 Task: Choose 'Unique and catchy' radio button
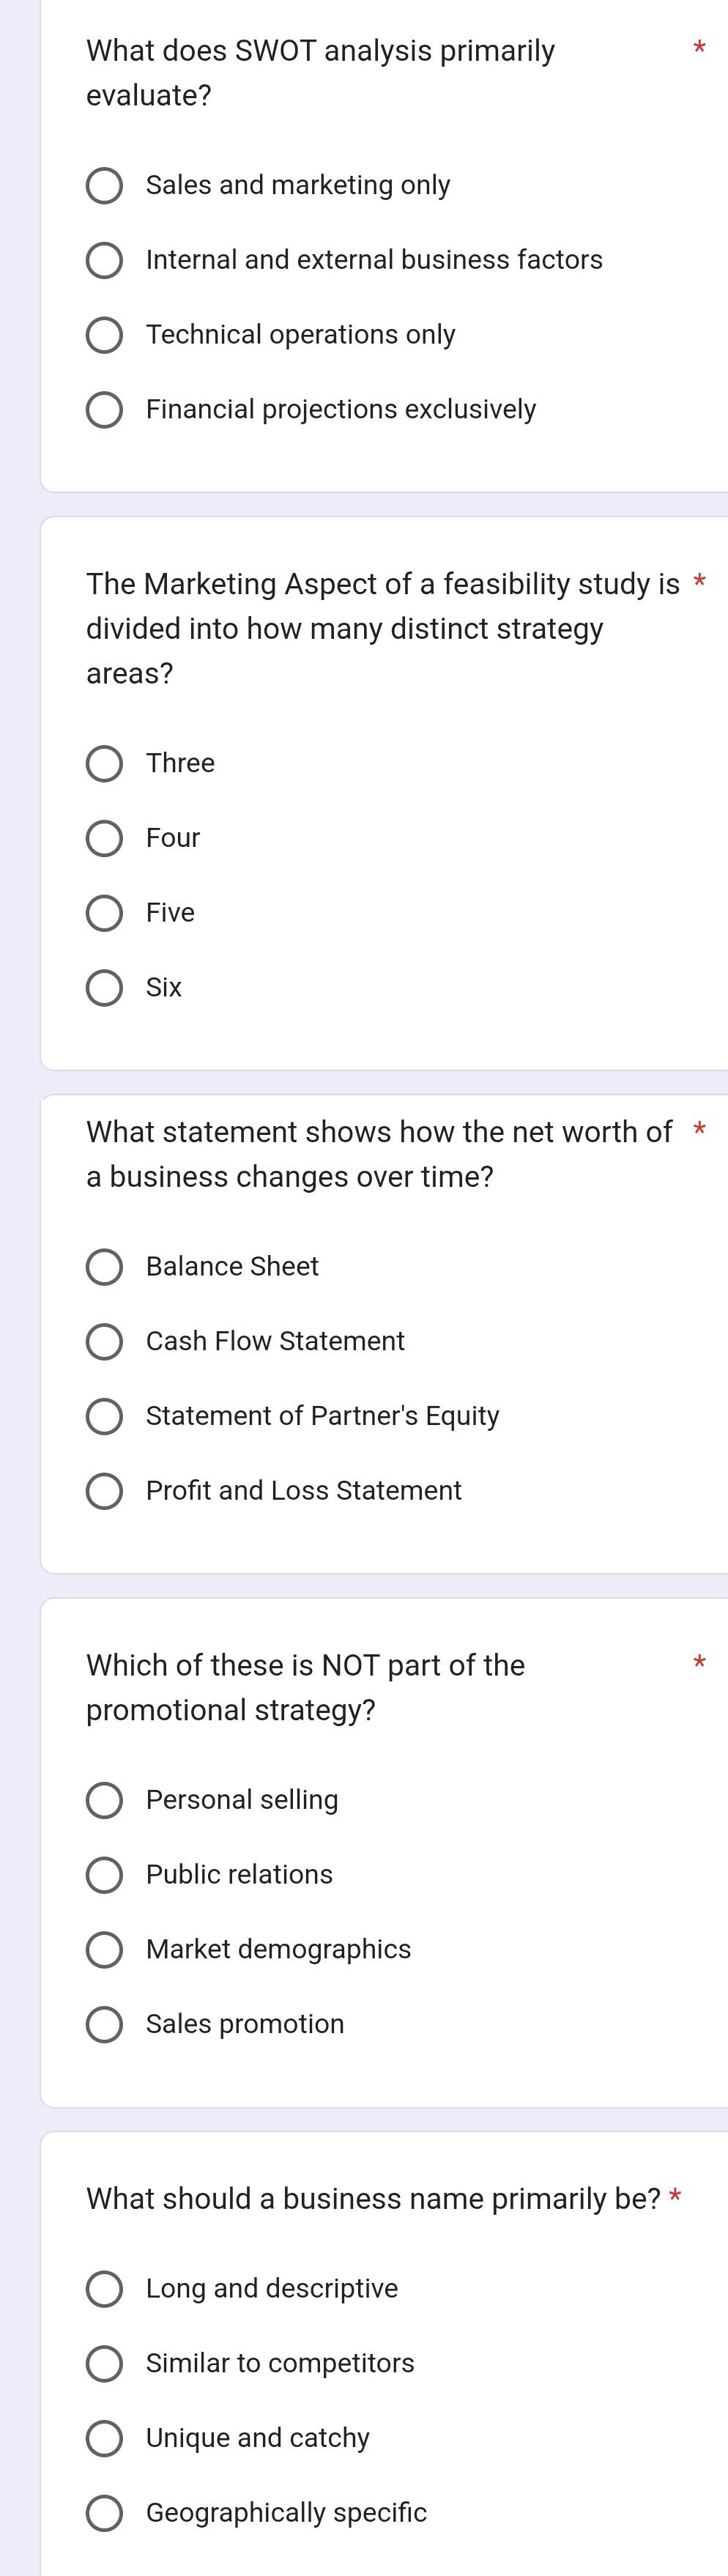tap(104, 2438)
